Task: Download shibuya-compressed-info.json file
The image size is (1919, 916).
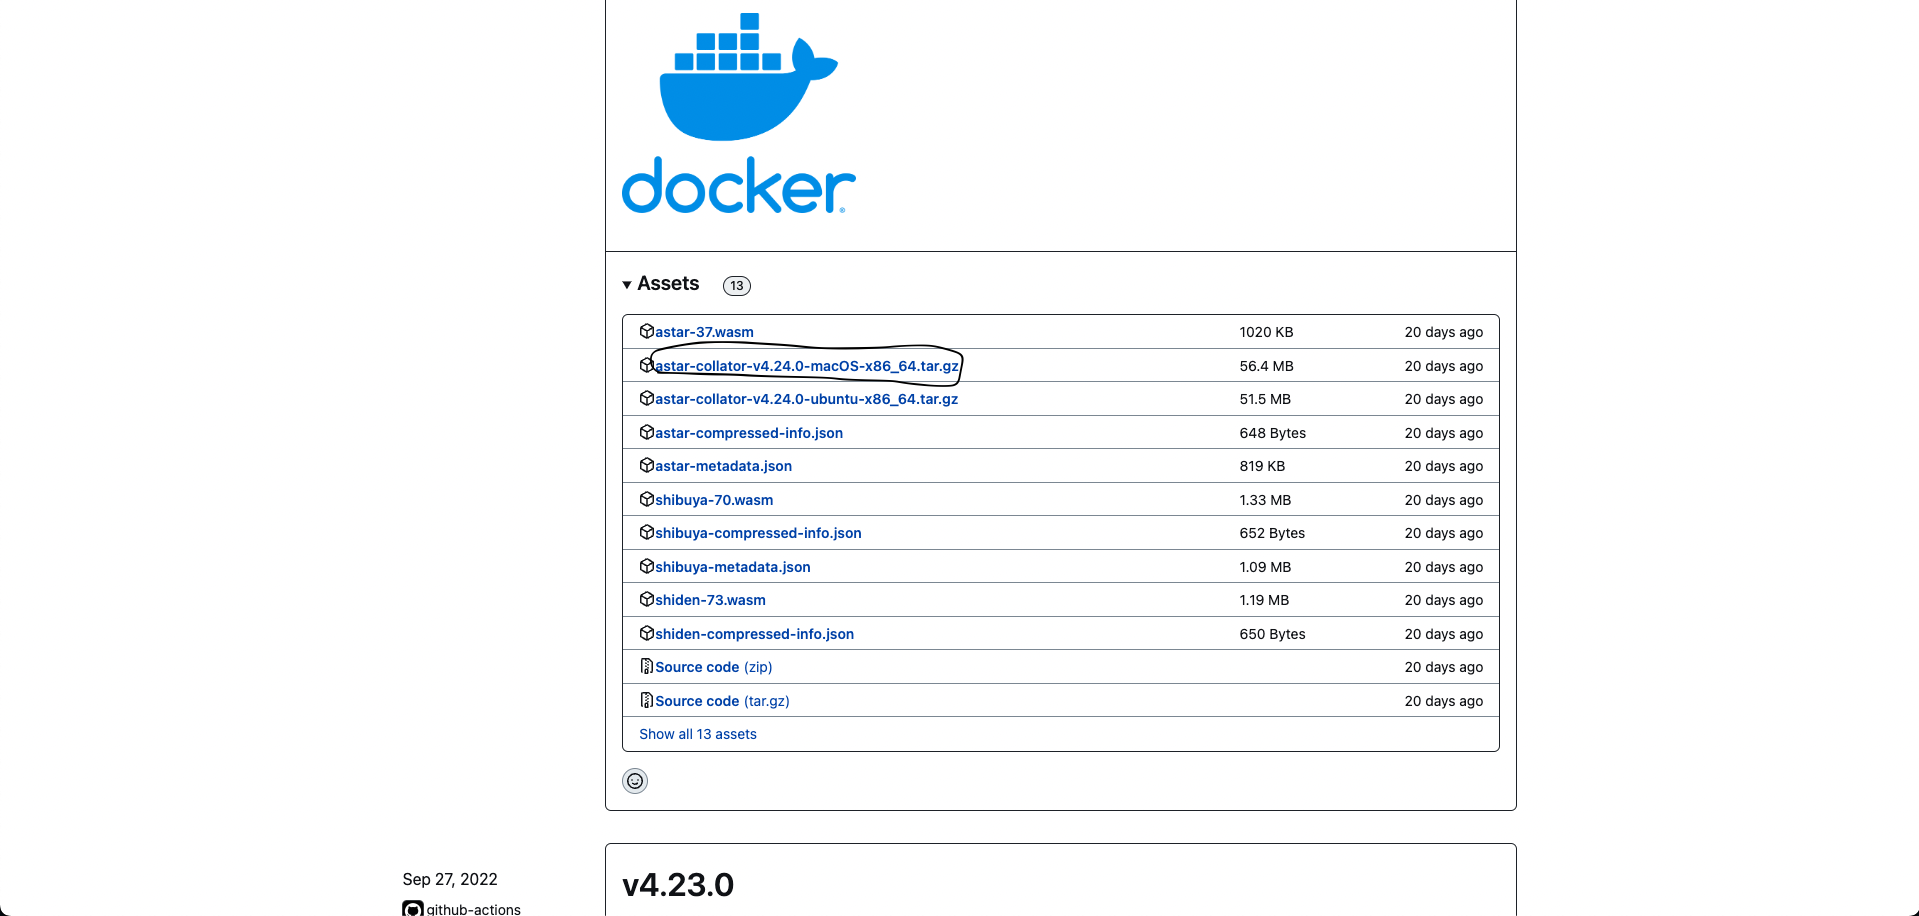Action: click(x=758, y=533)
